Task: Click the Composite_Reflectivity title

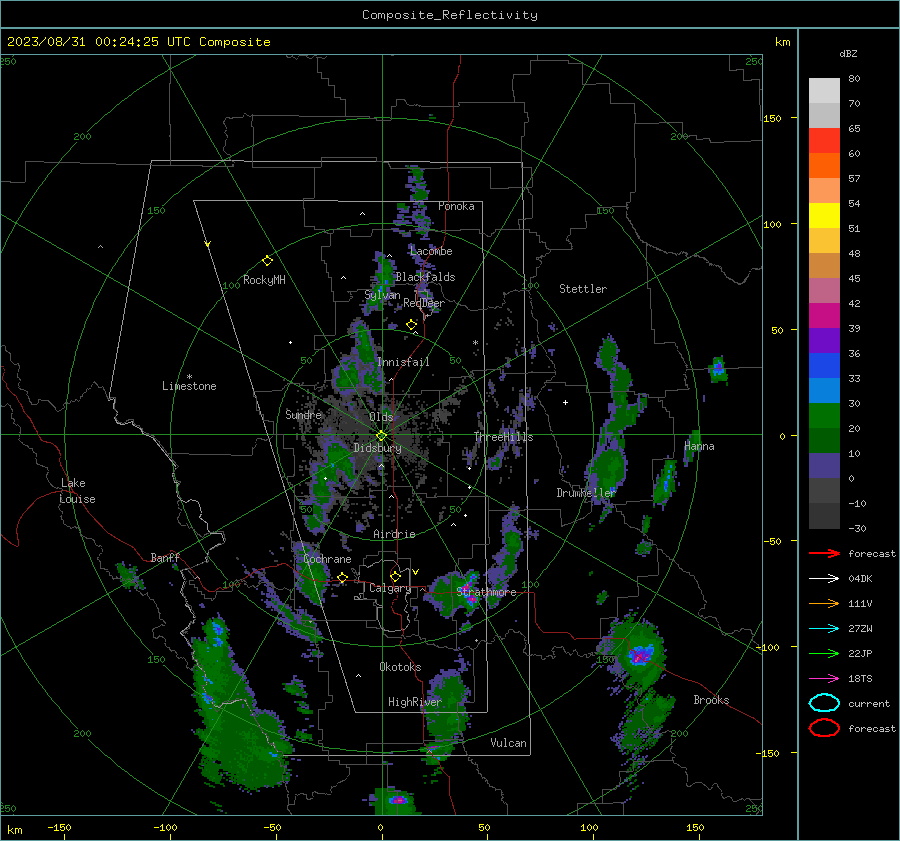Action: 450,15
